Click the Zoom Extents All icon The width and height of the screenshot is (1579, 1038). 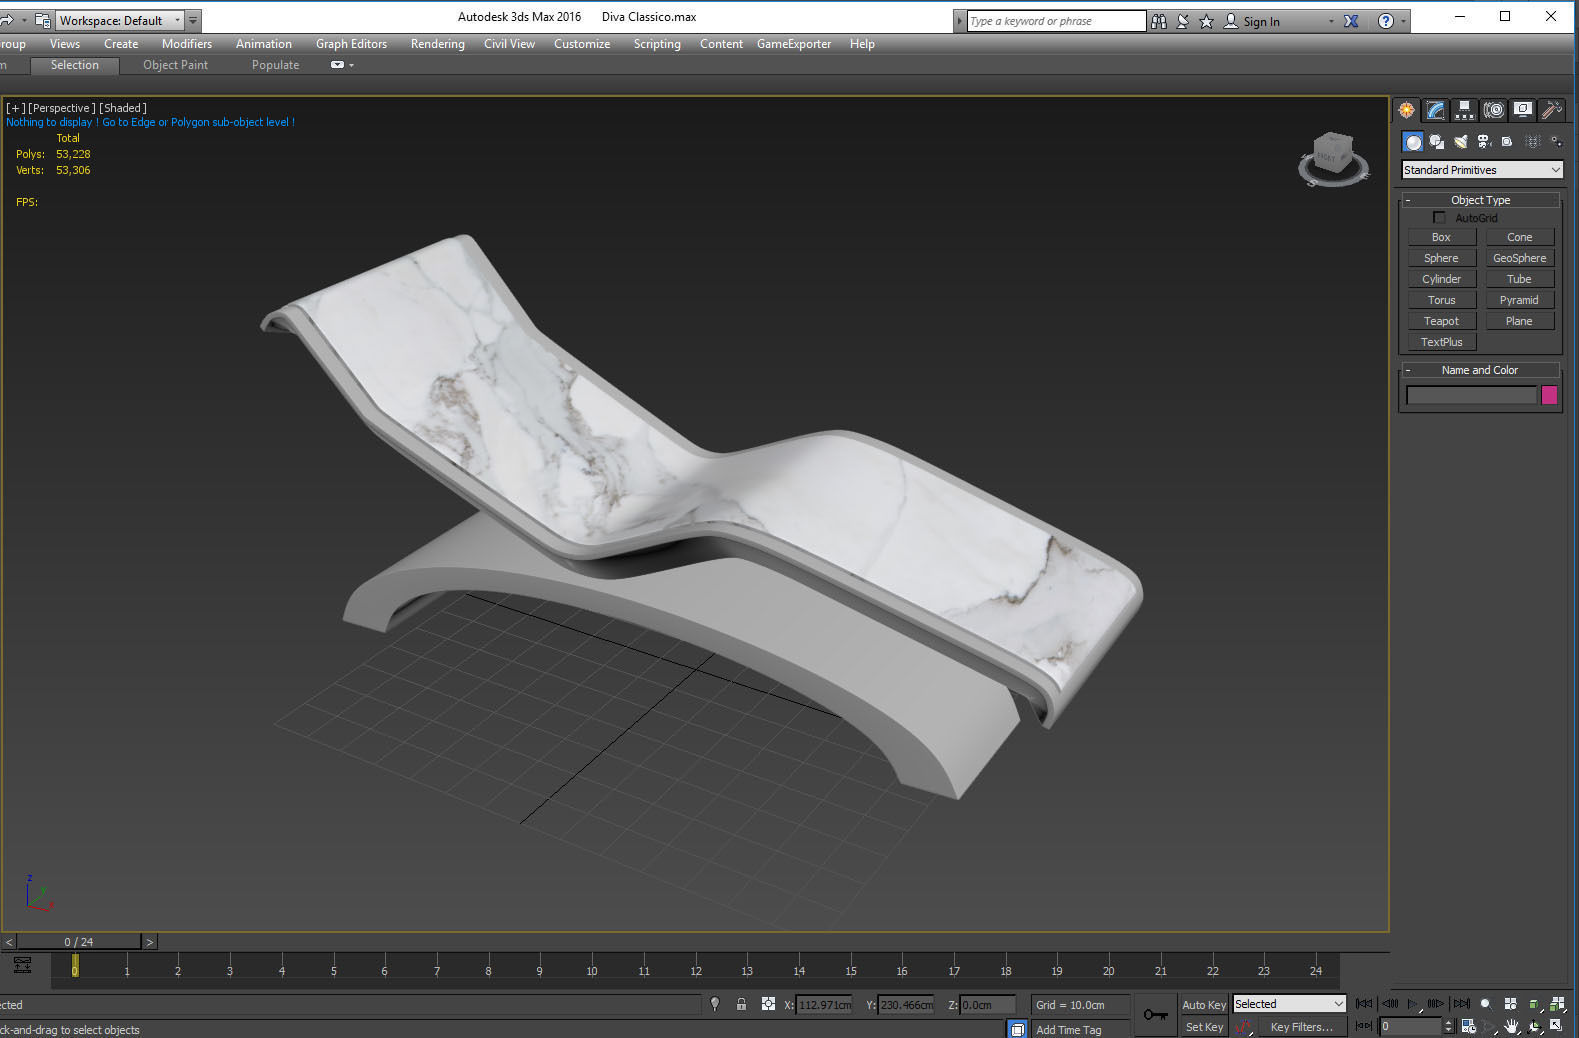1558,1004
